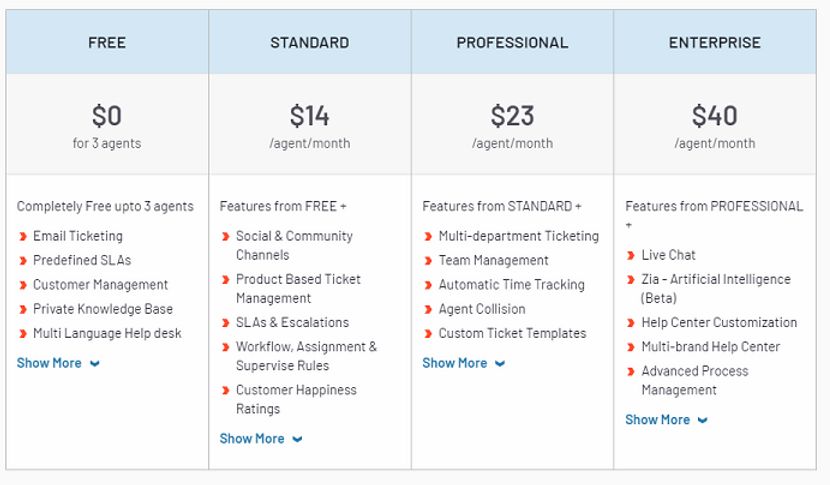Screen dimensions: 830x485
Task: Click the bullet icon next to Agent Collision
Action: (428, 310)
